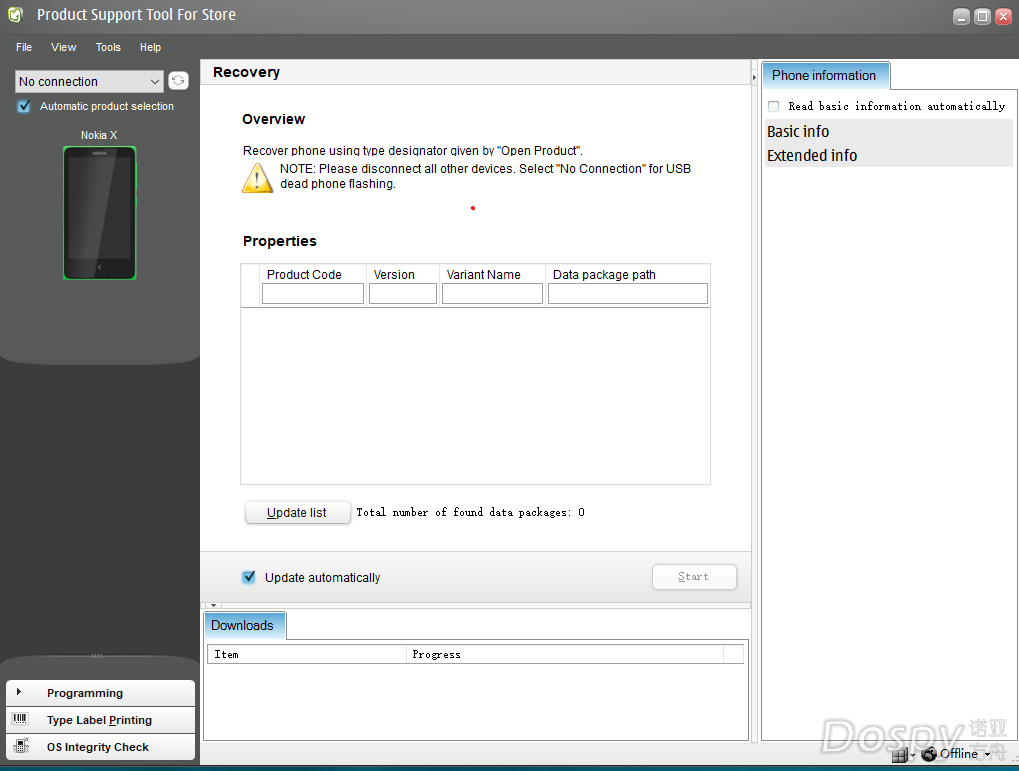Click the Data package path column header
The height and width of the screenshot is (771, 1019).
click(604, 274)
